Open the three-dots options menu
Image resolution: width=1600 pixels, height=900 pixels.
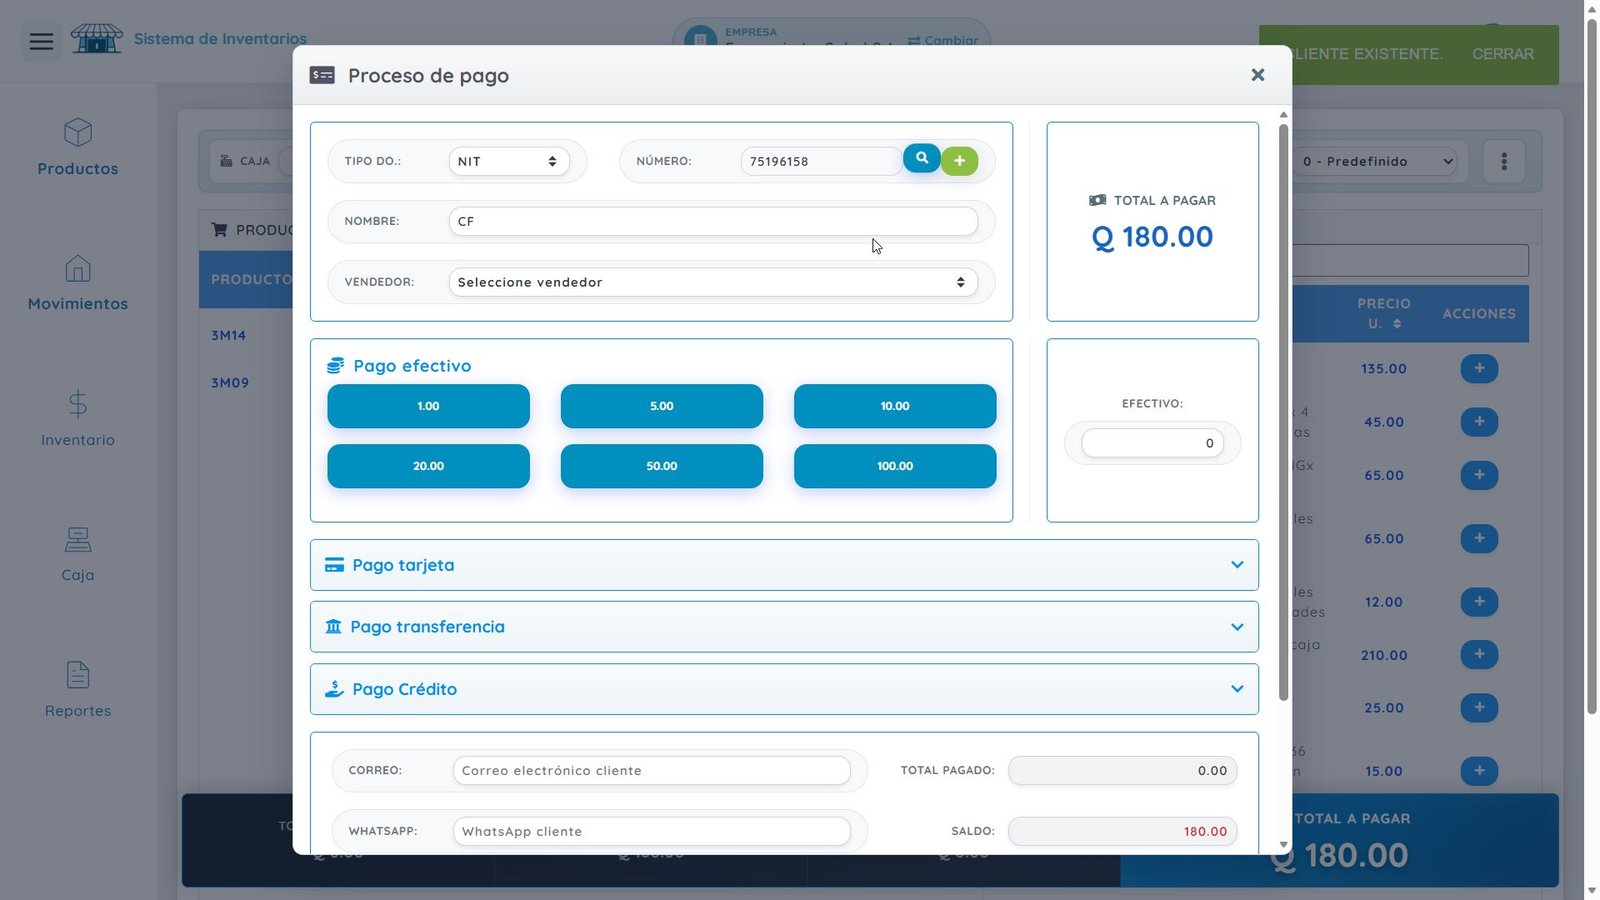pyautogui.click(x=1503, y=161)
